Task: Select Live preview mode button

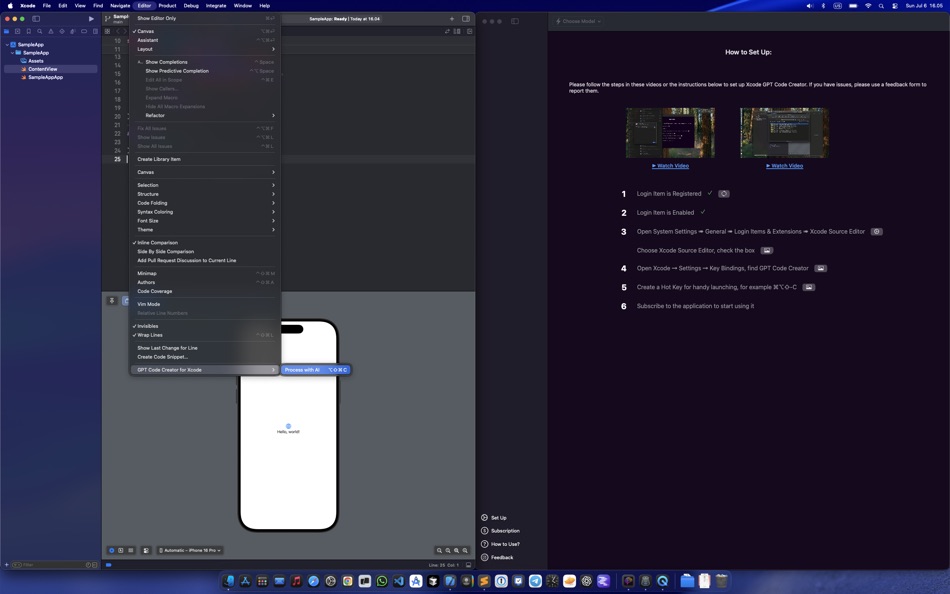Action: tap(111, 550)
